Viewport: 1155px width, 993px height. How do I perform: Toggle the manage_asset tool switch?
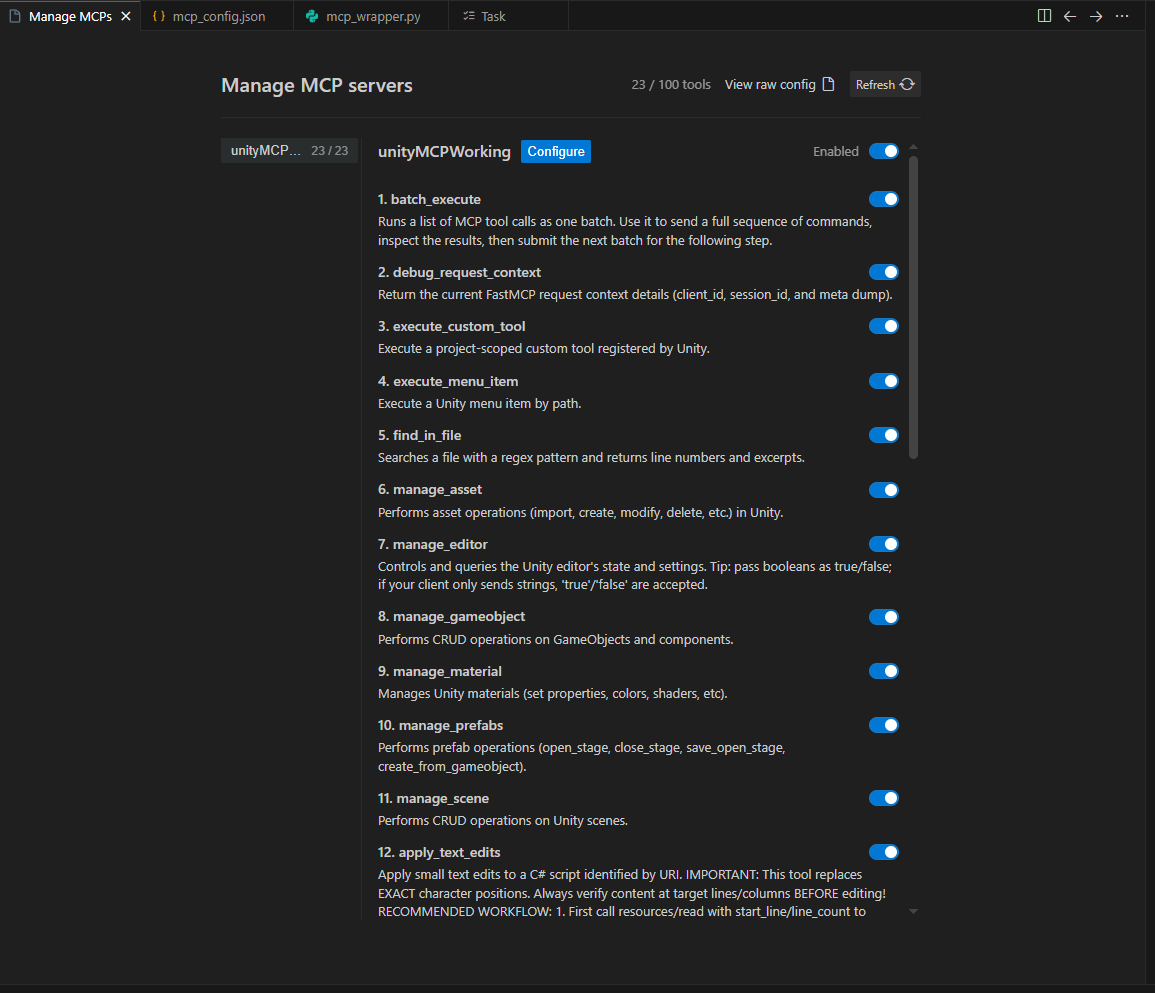point(883,490)
